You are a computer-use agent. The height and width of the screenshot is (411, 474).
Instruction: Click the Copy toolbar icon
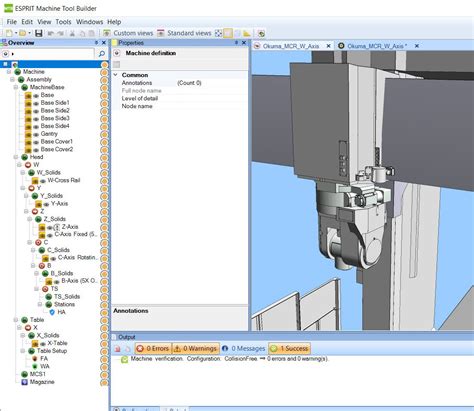pyautogui.click(x=82, y=33)
